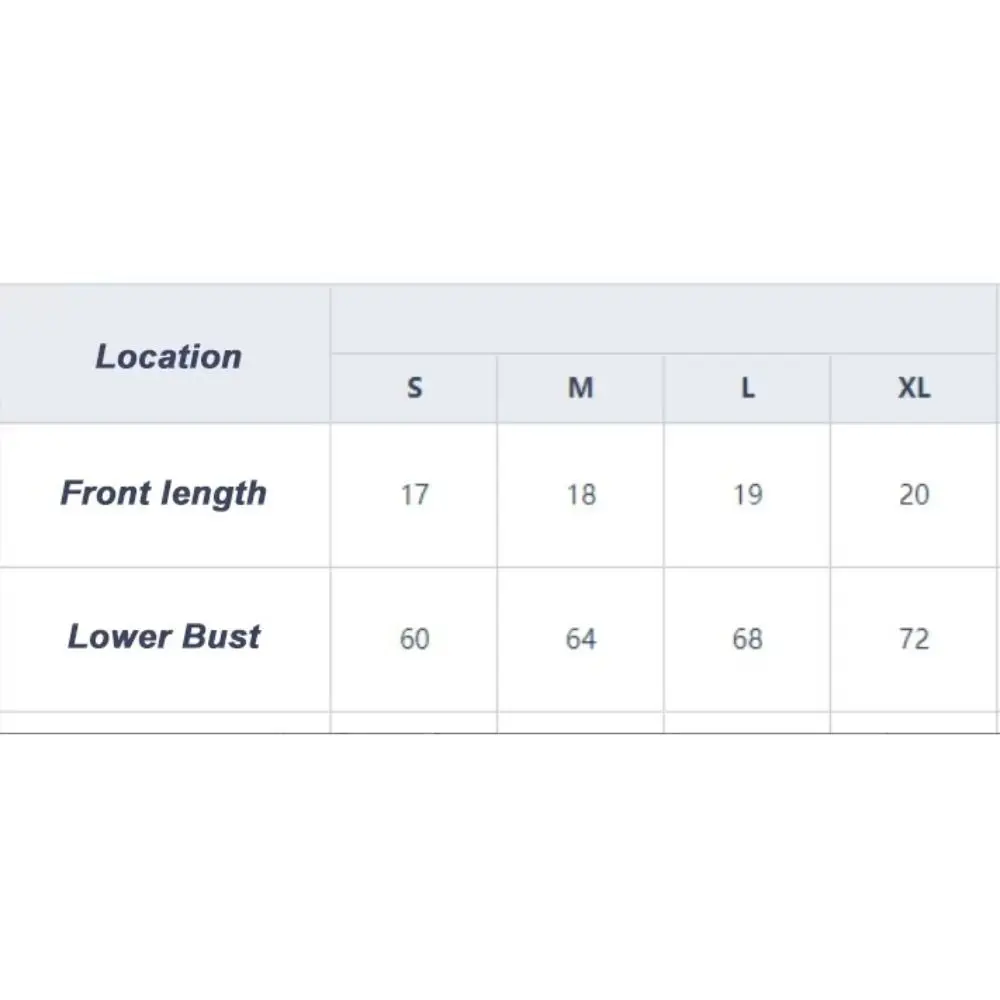Select Lower Bust value 60
This screenshot has width=1000, height=1000.
414,638
